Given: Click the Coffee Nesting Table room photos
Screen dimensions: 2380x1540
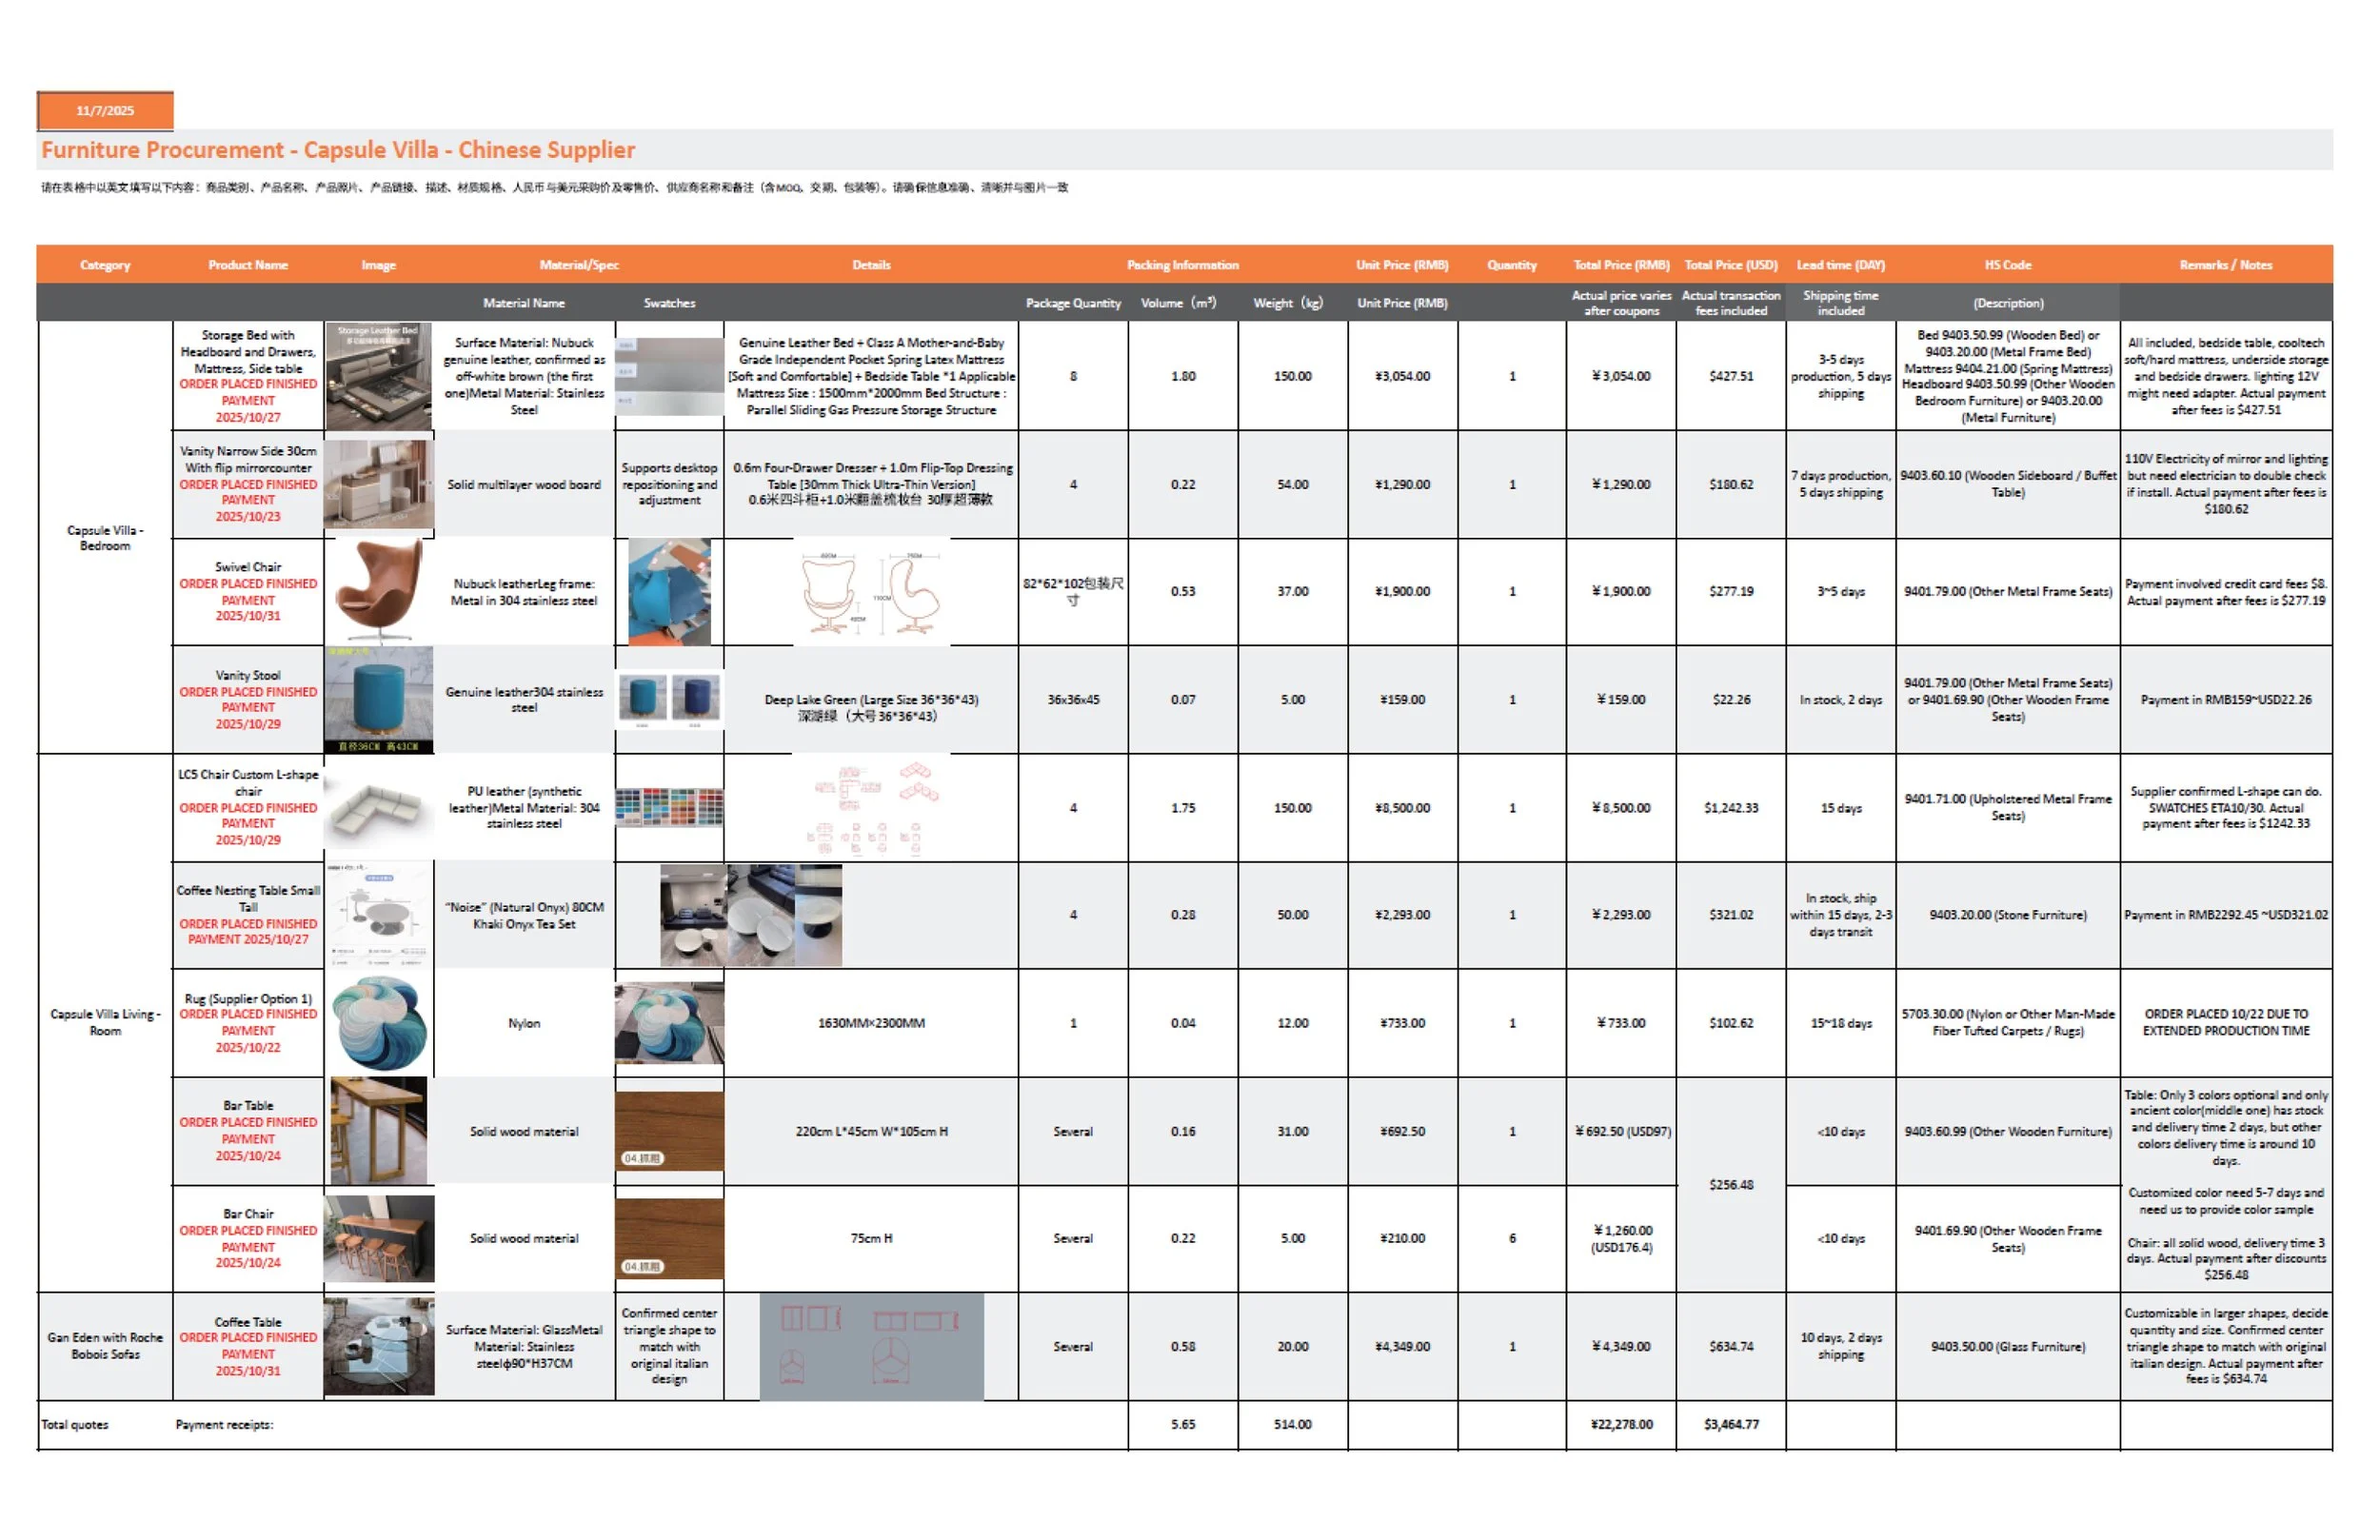Looking at the screenshot, I should point(751,915).
